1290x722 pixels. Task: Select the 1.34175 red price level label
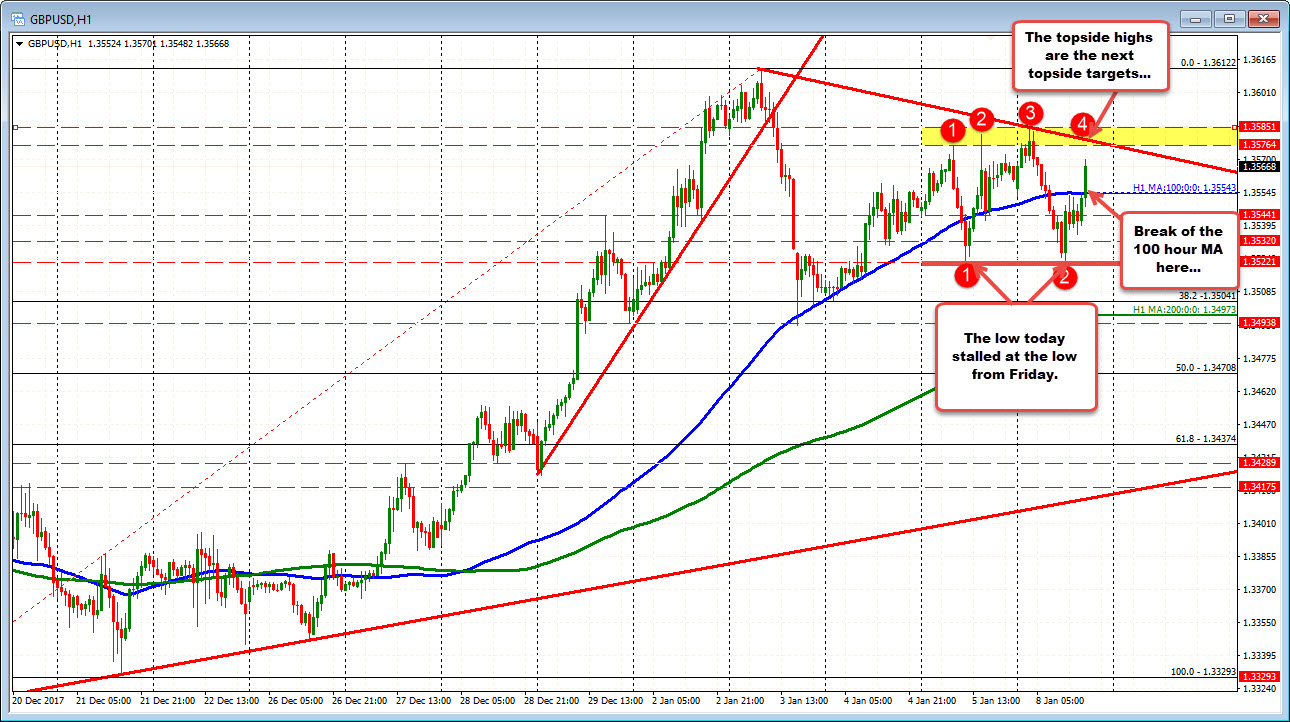1257,487
